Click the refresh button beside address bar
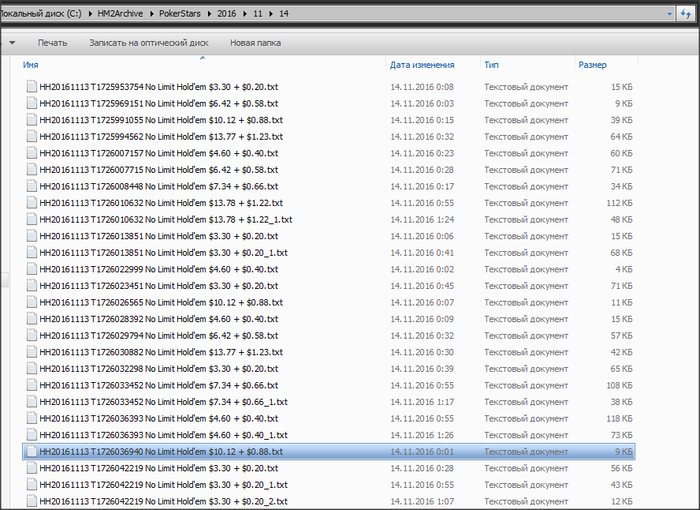The width and height of the screenshot is (700, 510). click(686, 14)
